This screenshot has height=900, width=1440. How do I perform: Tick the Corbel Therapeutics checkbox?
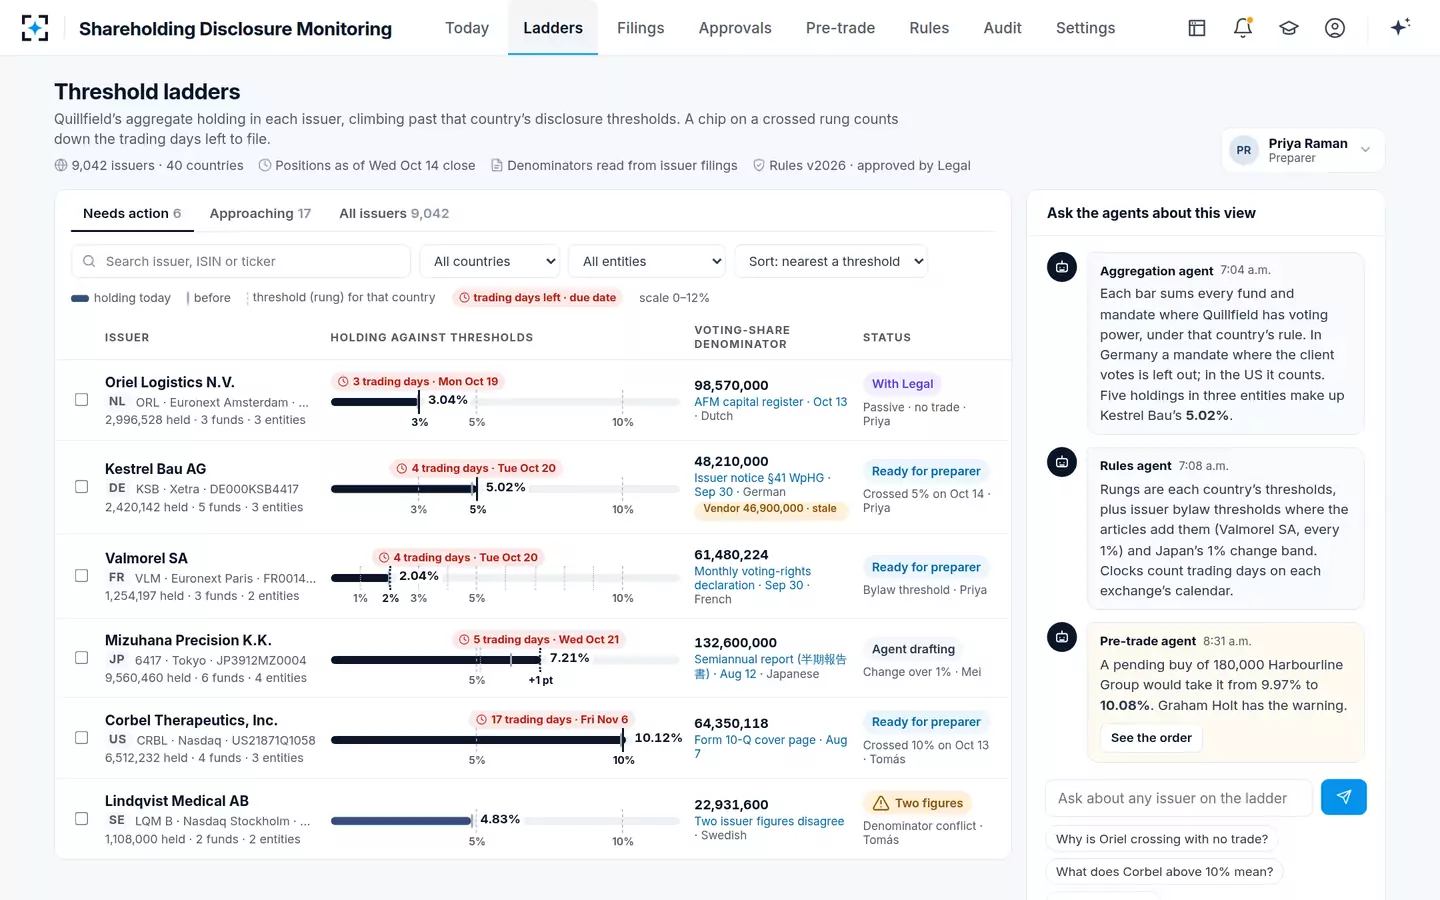click(82, 738)
